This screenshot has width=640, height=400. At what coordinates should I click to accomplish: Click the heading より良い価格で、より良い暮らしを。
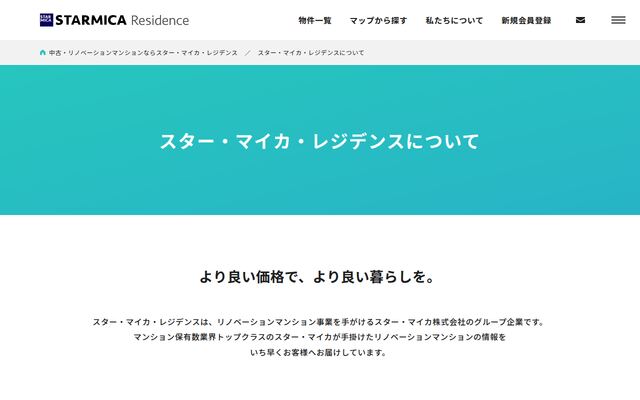click(316, 277)
